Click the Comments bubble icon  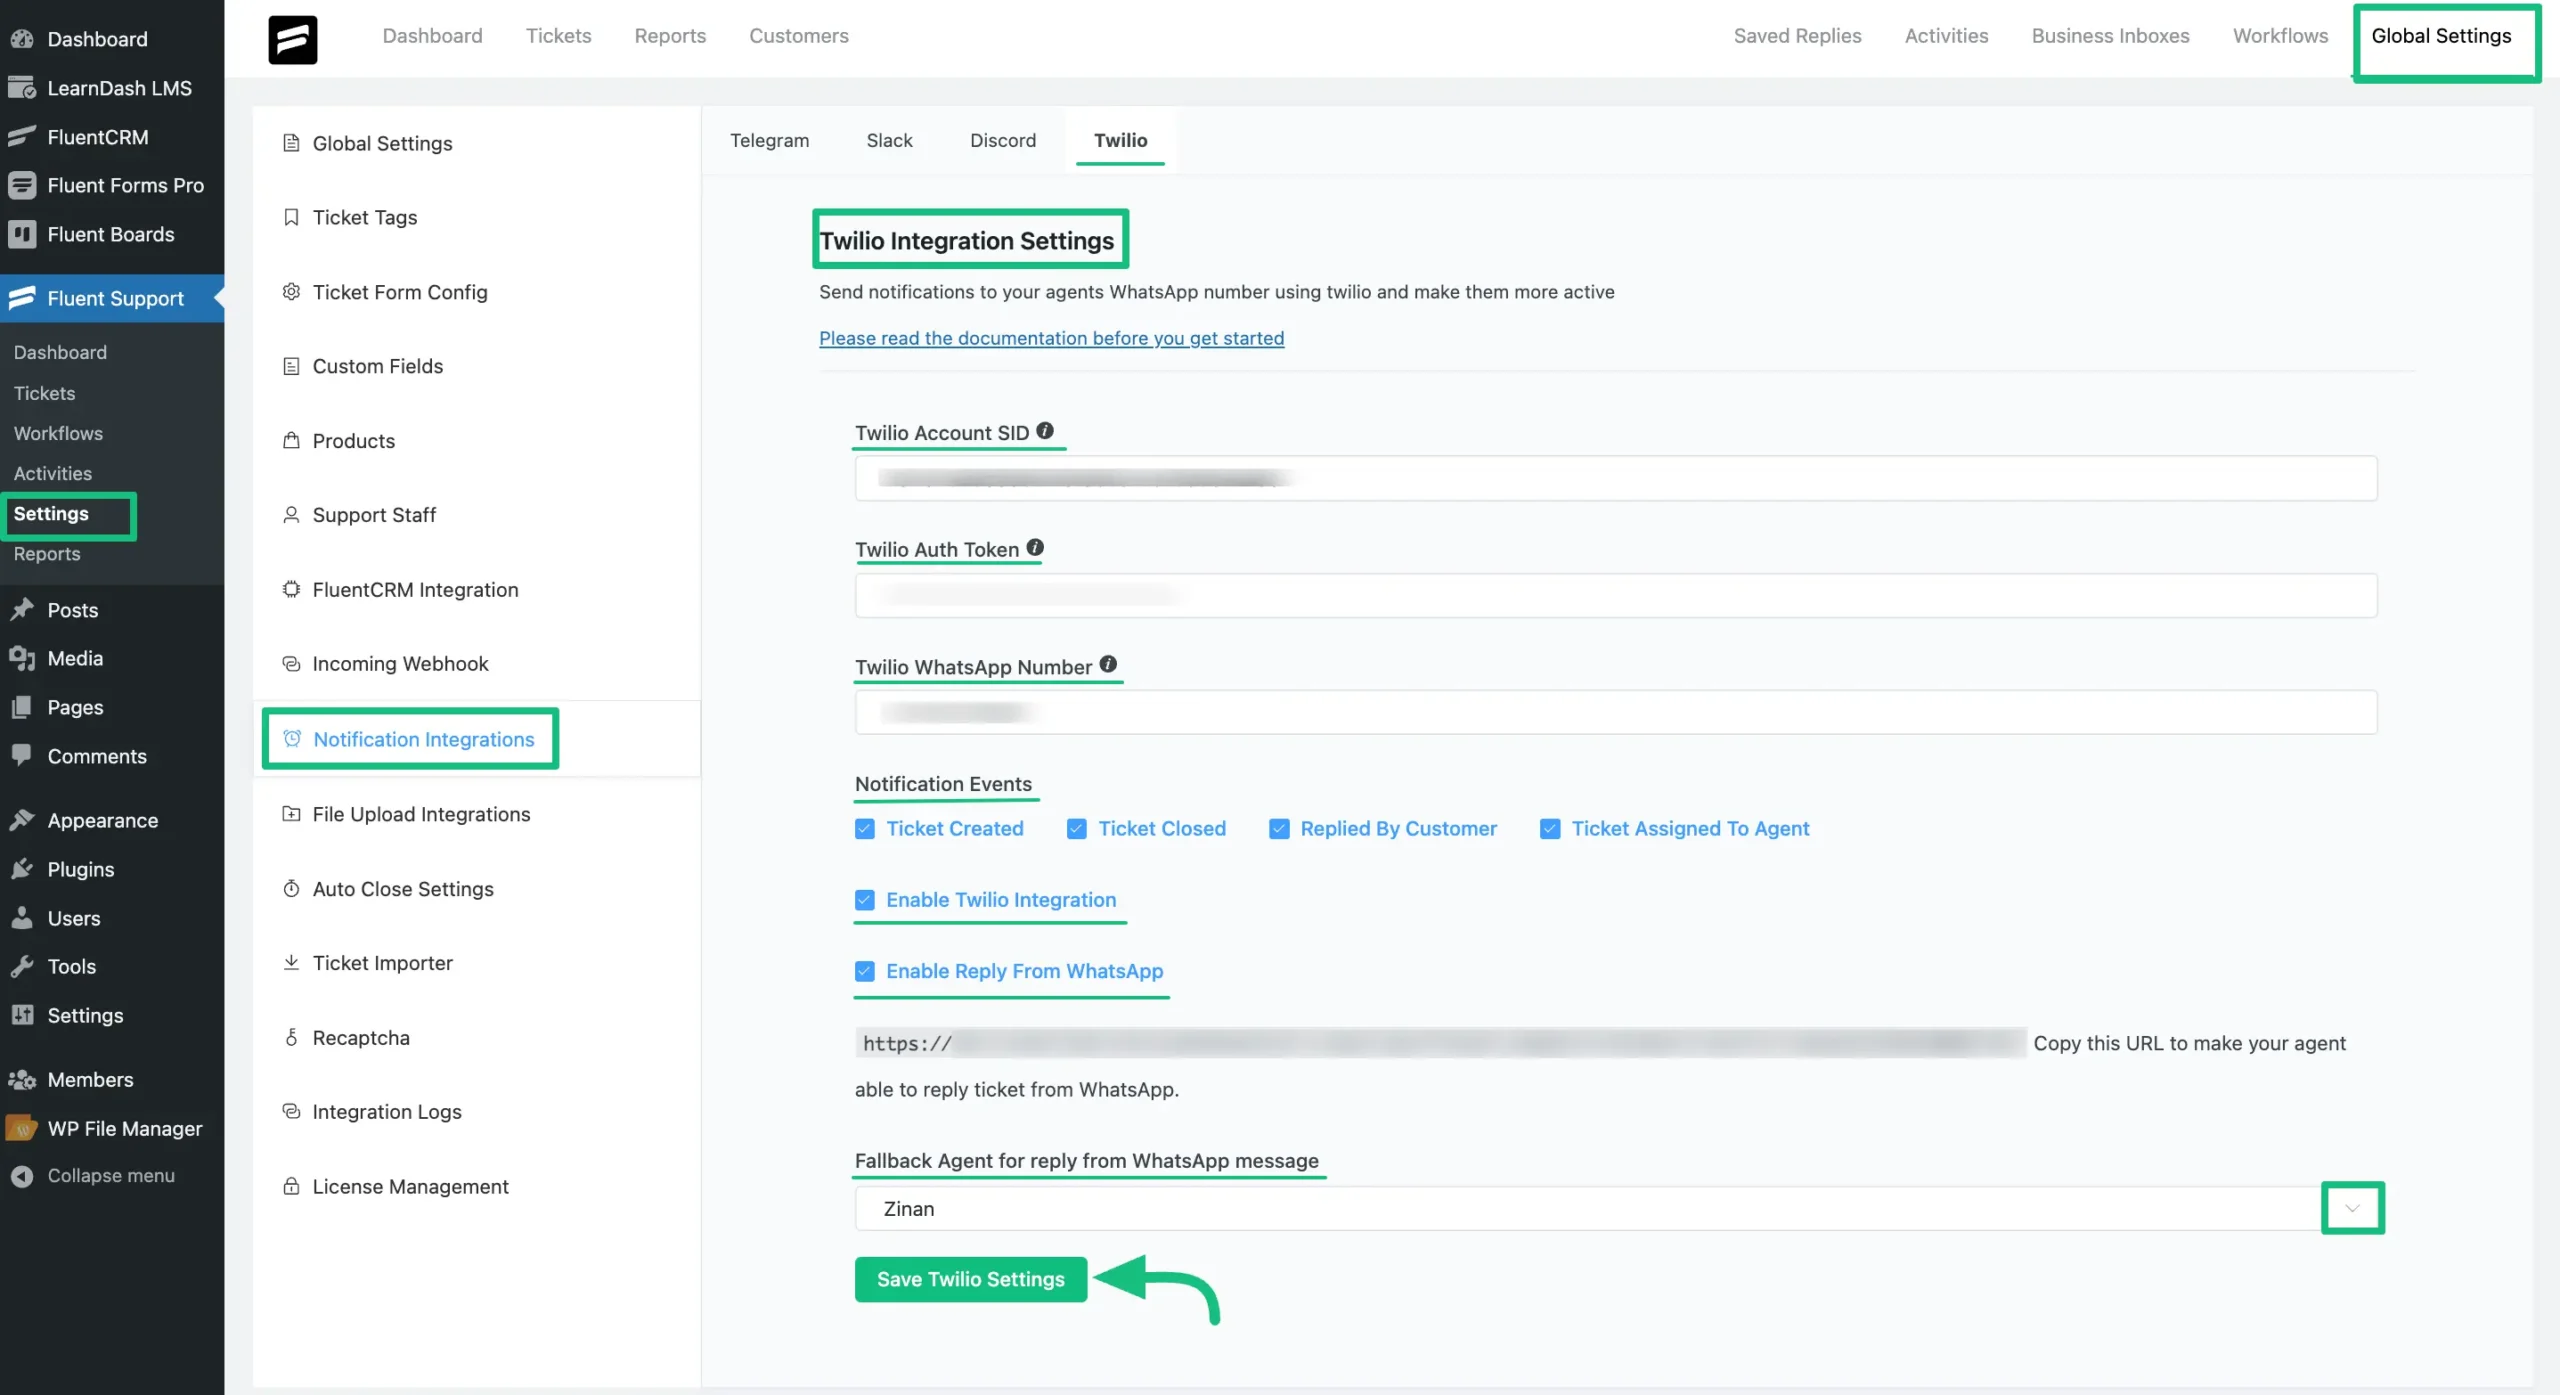(x=22, y=756)
